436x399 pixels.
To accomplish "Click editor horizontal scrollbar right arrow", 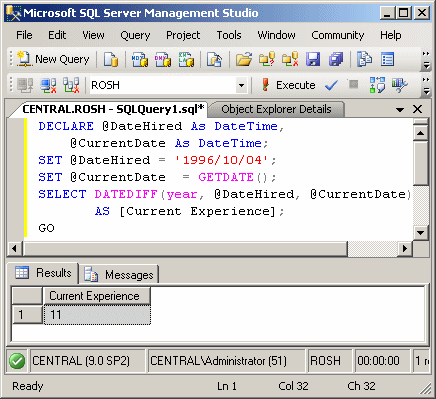I will pos(405,249).
